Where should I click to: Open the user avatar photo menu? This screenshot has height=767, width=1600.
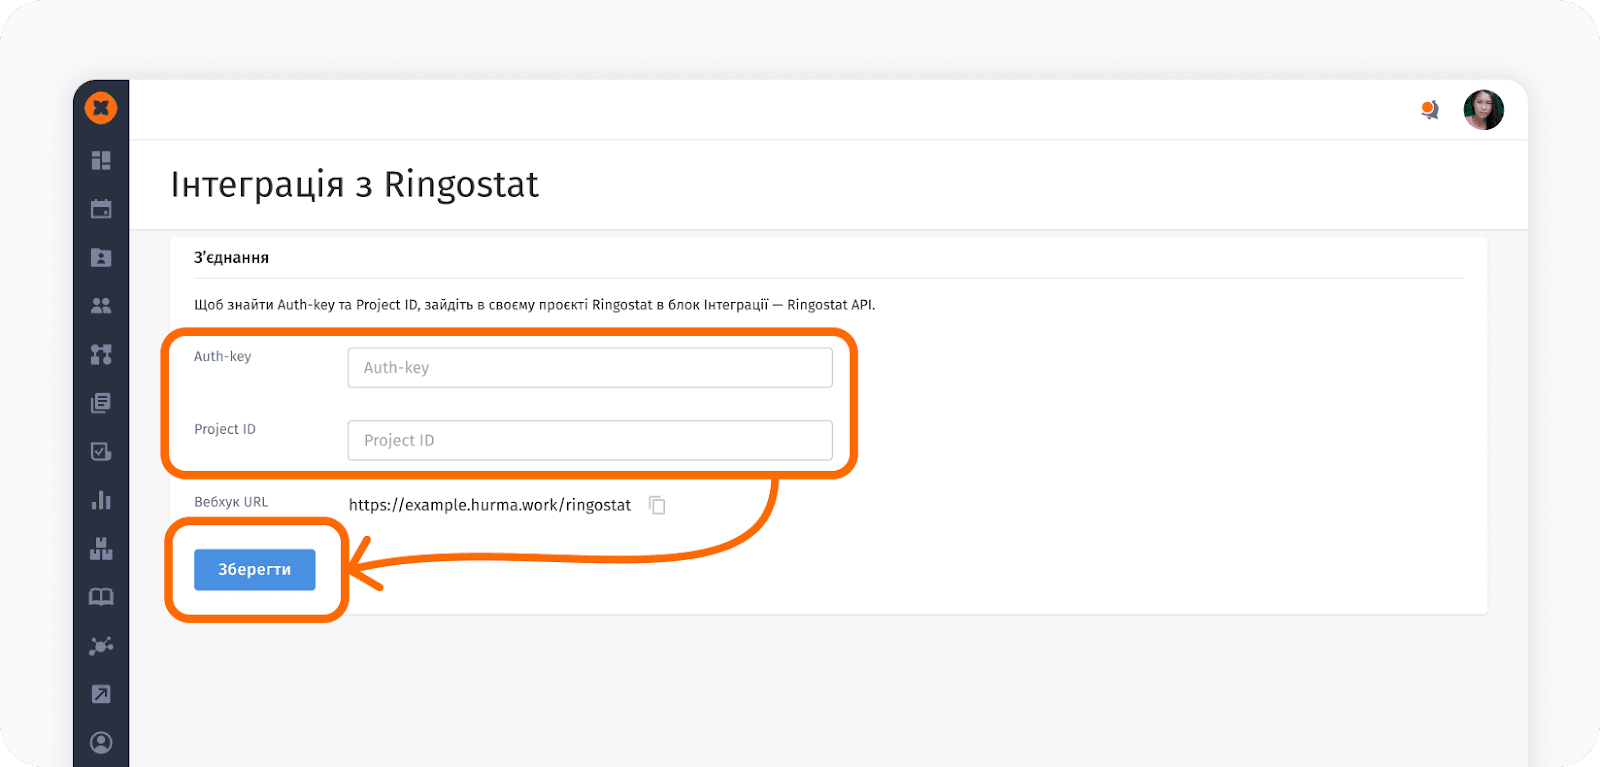(x=1484, y=110)
